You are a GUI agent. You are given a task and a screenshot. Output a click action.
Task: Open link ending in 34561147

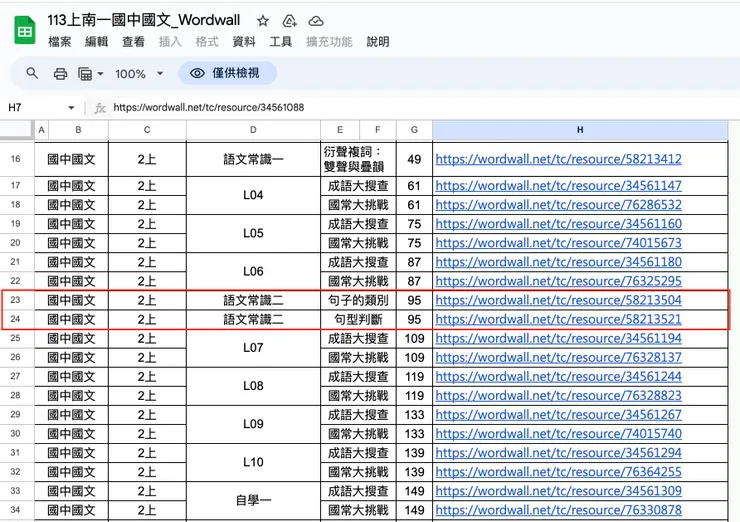(558, 186)
